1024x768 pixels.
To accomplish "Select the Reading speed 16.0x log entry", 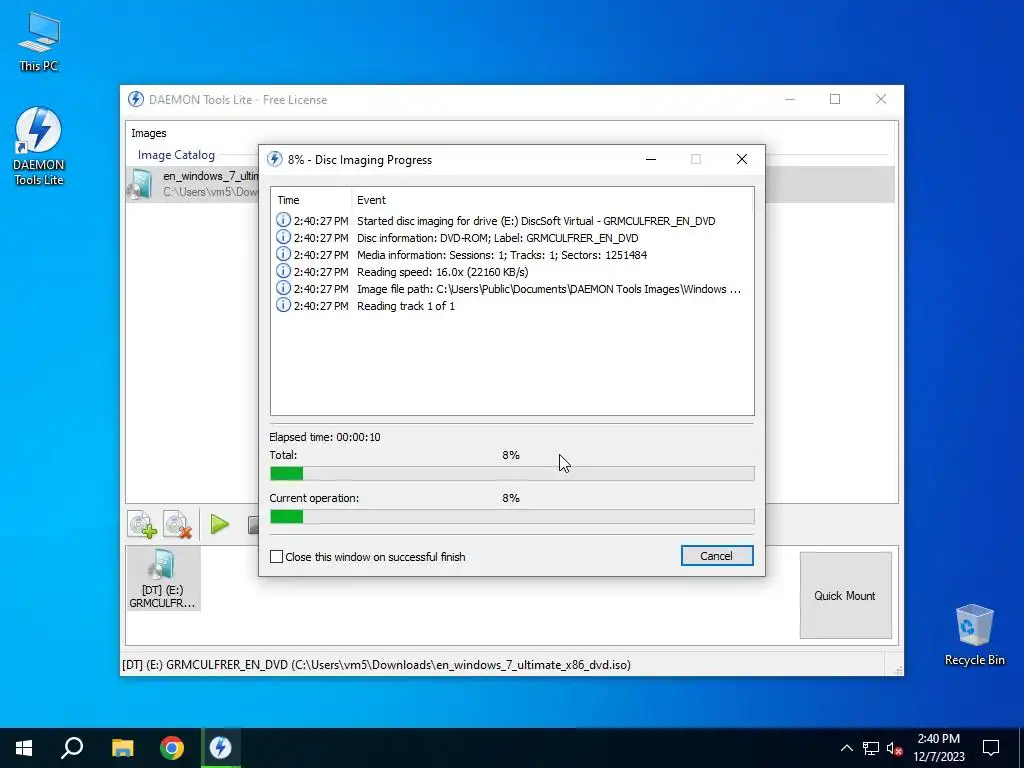I will click(x=512, y=272).
